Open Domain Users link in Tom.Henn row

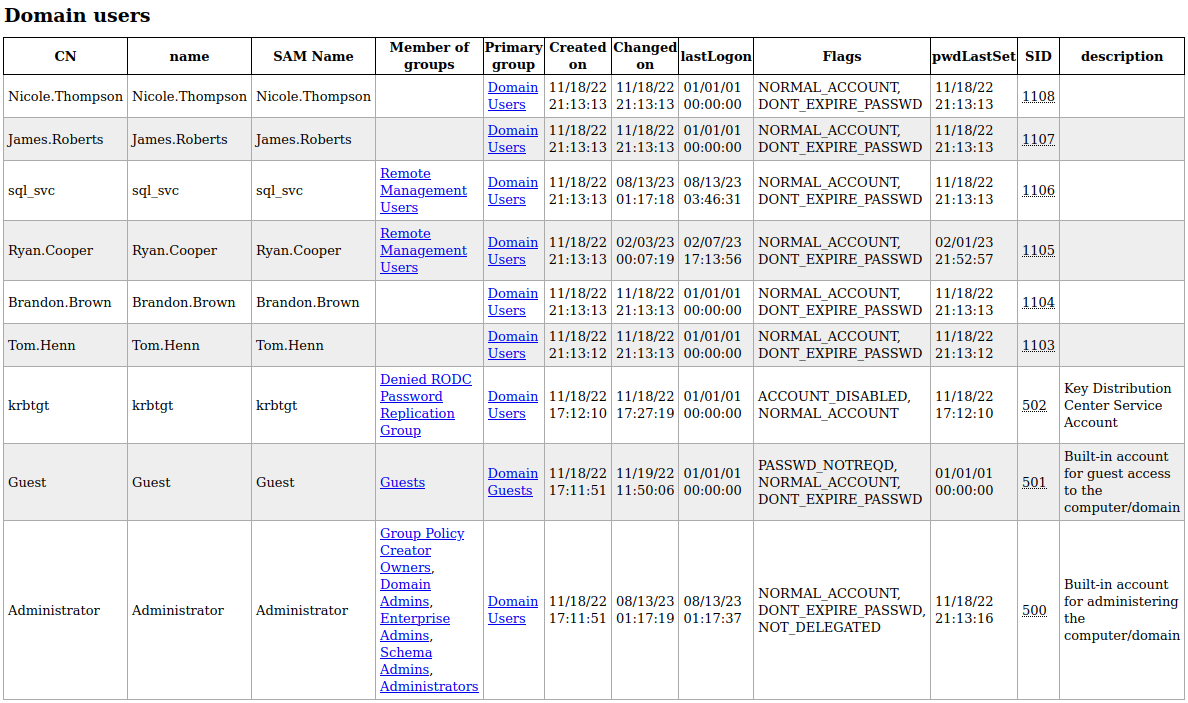click(x=512, y=345)
